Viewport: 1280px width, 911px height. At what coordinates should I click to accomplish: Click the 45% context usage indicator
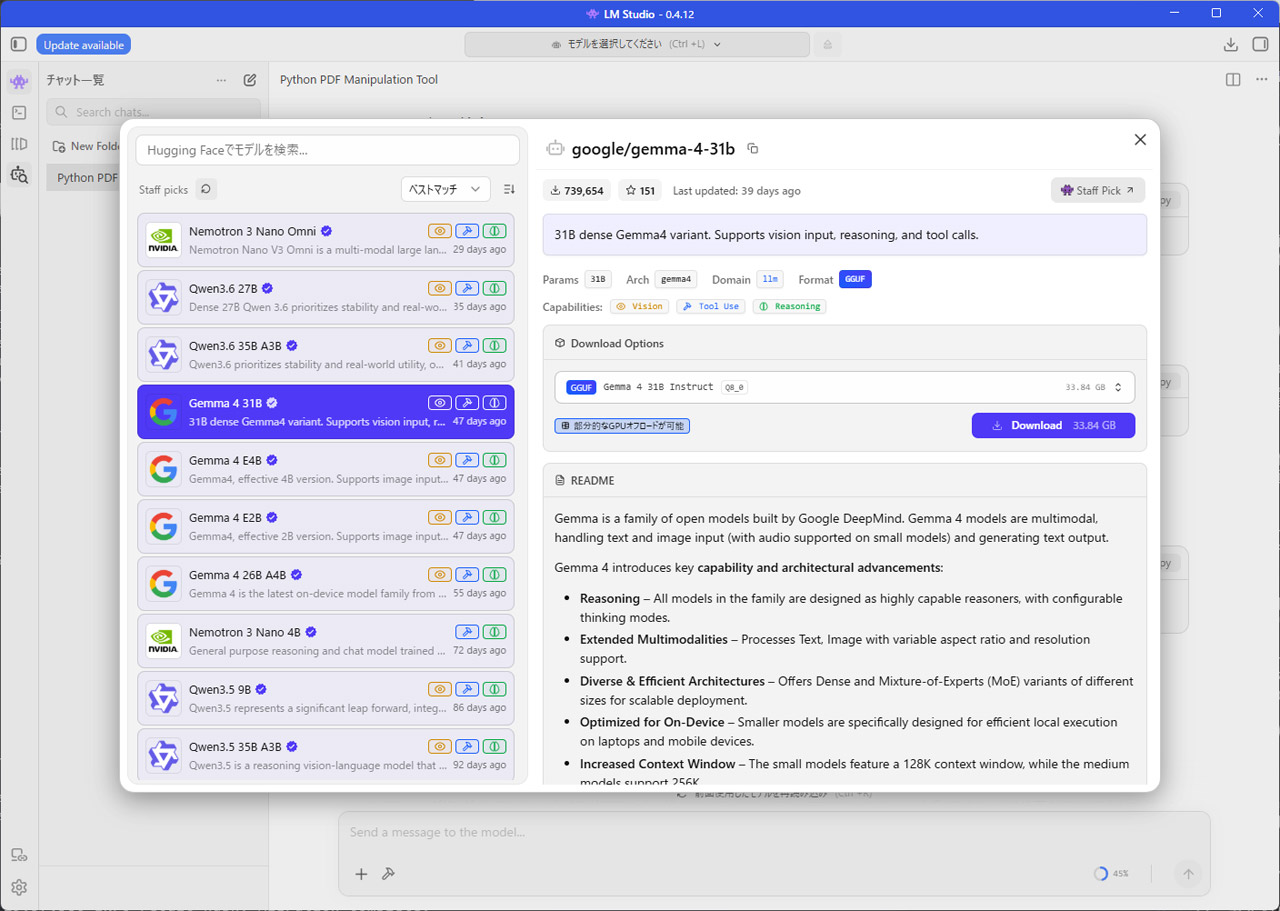(1111, 874)
